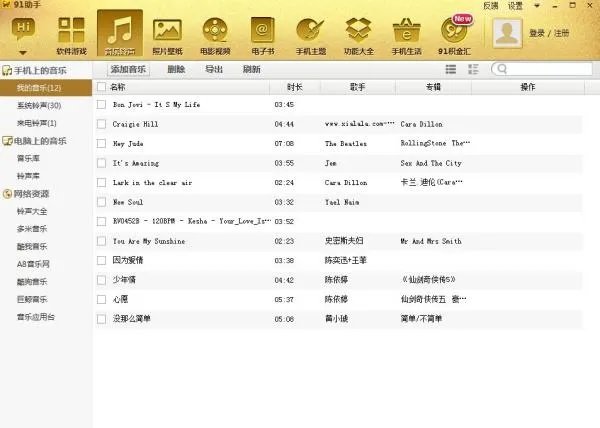Open A8音乐网 in sidebar

pyautogui.click(x=33, y=264)
